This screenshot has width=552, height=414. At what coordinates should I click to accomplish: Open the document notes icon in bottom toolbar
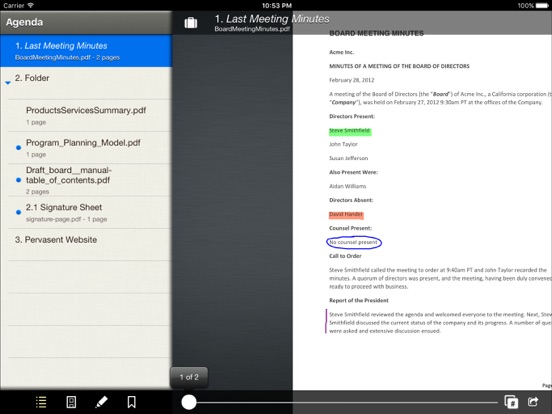[71, 402]
